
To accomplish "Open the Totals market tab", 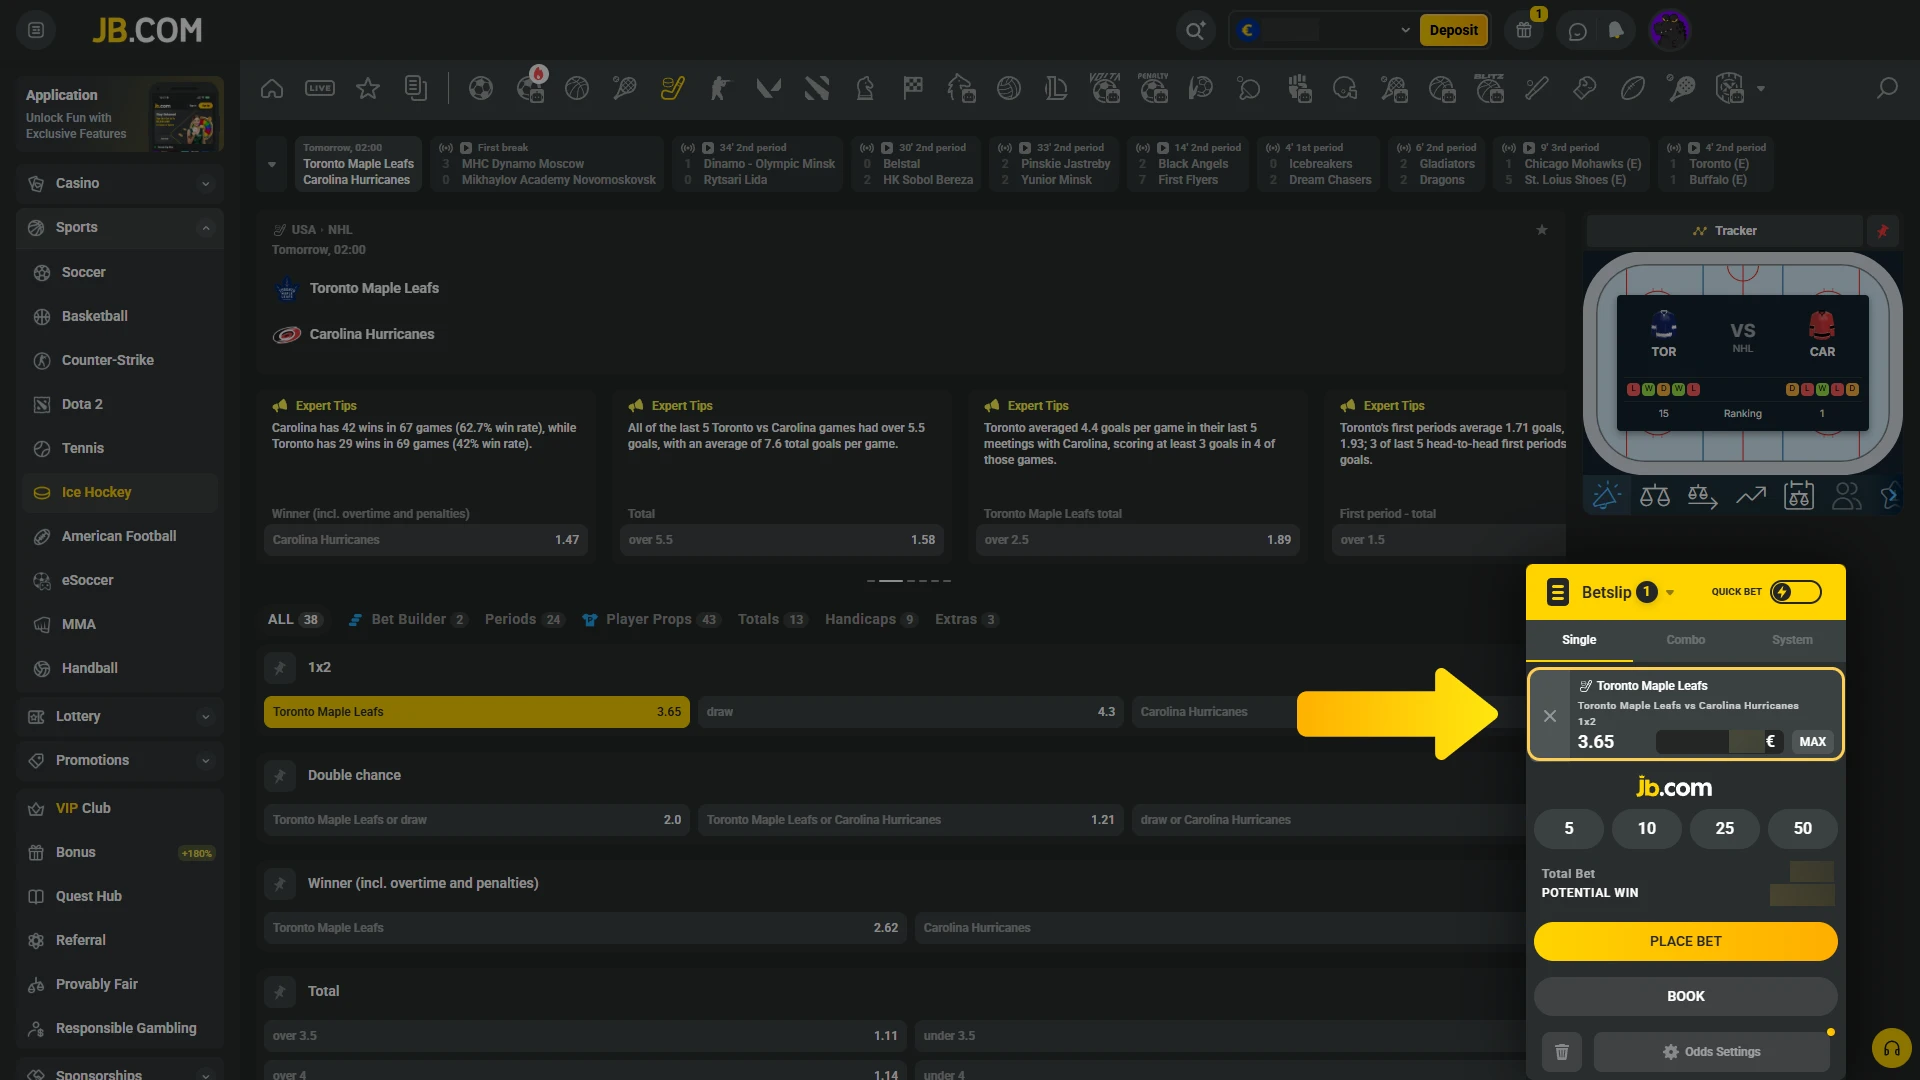I will click(772, 619).
